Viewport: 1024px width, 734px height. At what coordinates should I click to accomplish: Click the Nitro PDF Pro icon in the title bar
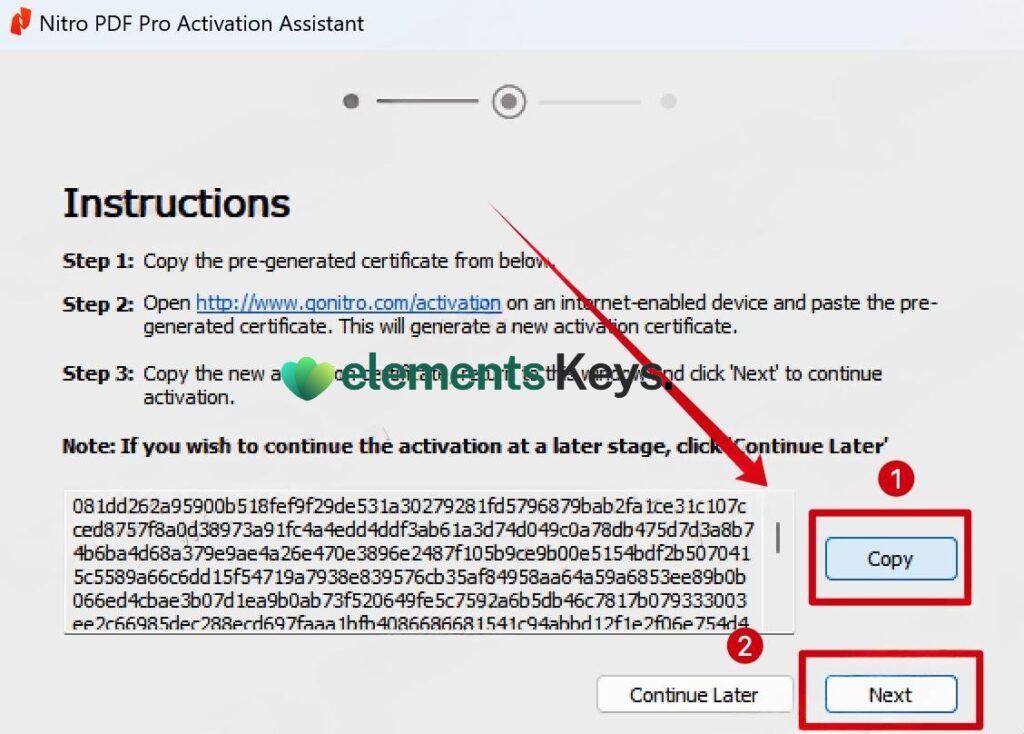[x=20, y=22]
